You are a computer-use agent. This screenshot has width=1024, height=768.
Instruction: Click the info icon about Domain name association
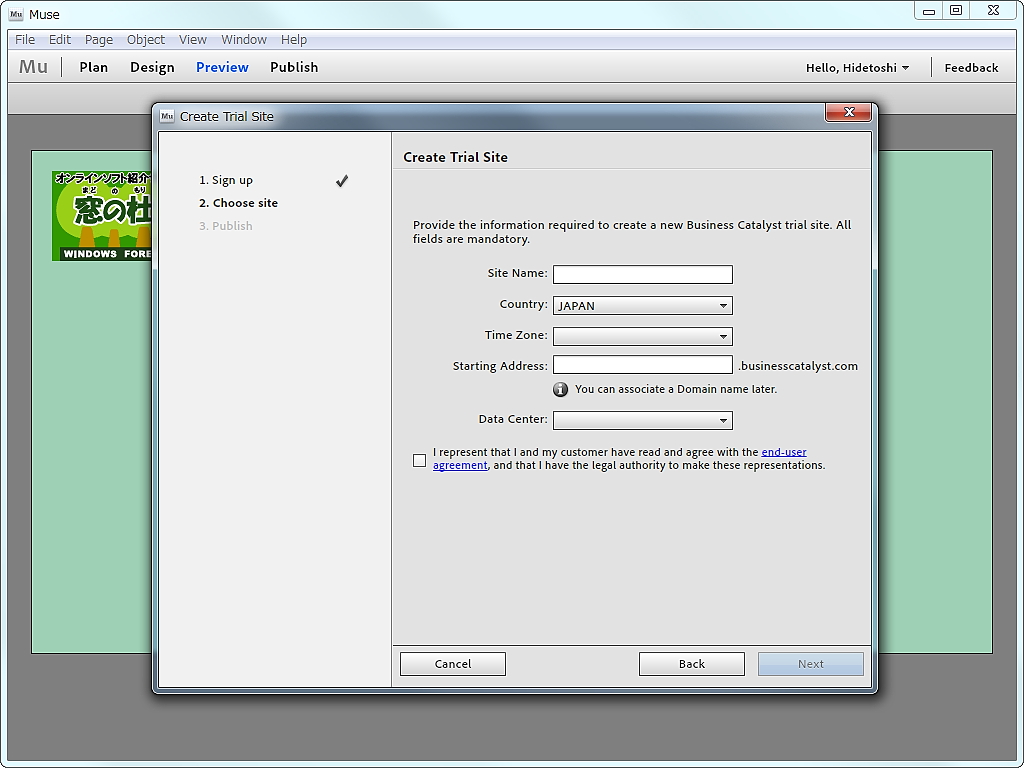pyautogui.click(x=560, y=389)
